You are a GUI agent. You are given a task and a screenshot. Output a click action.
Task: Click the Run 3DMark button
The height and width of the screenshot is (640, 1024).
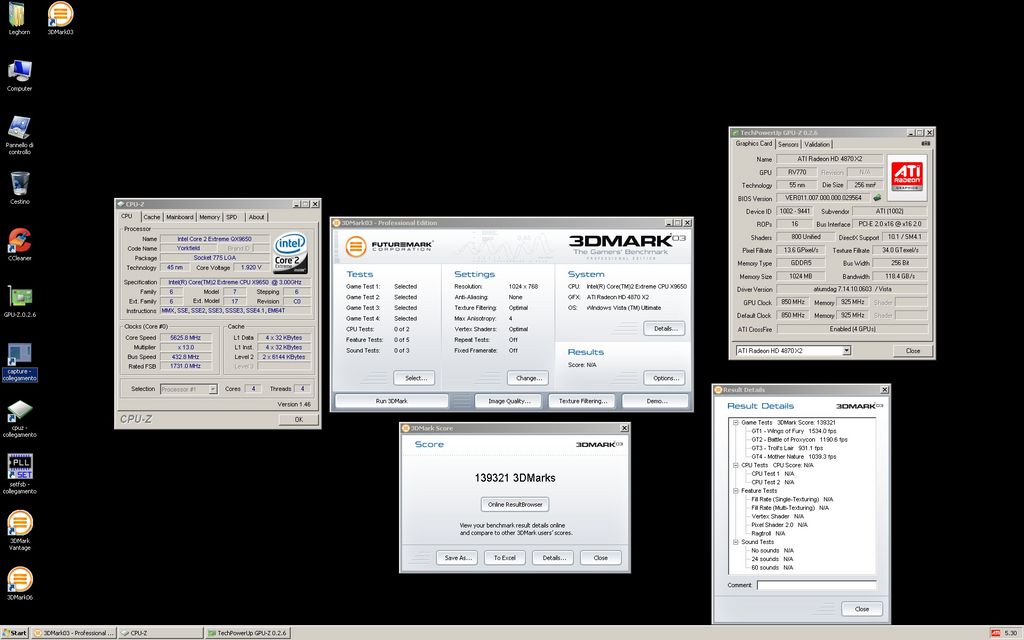[x=391, y=401]
